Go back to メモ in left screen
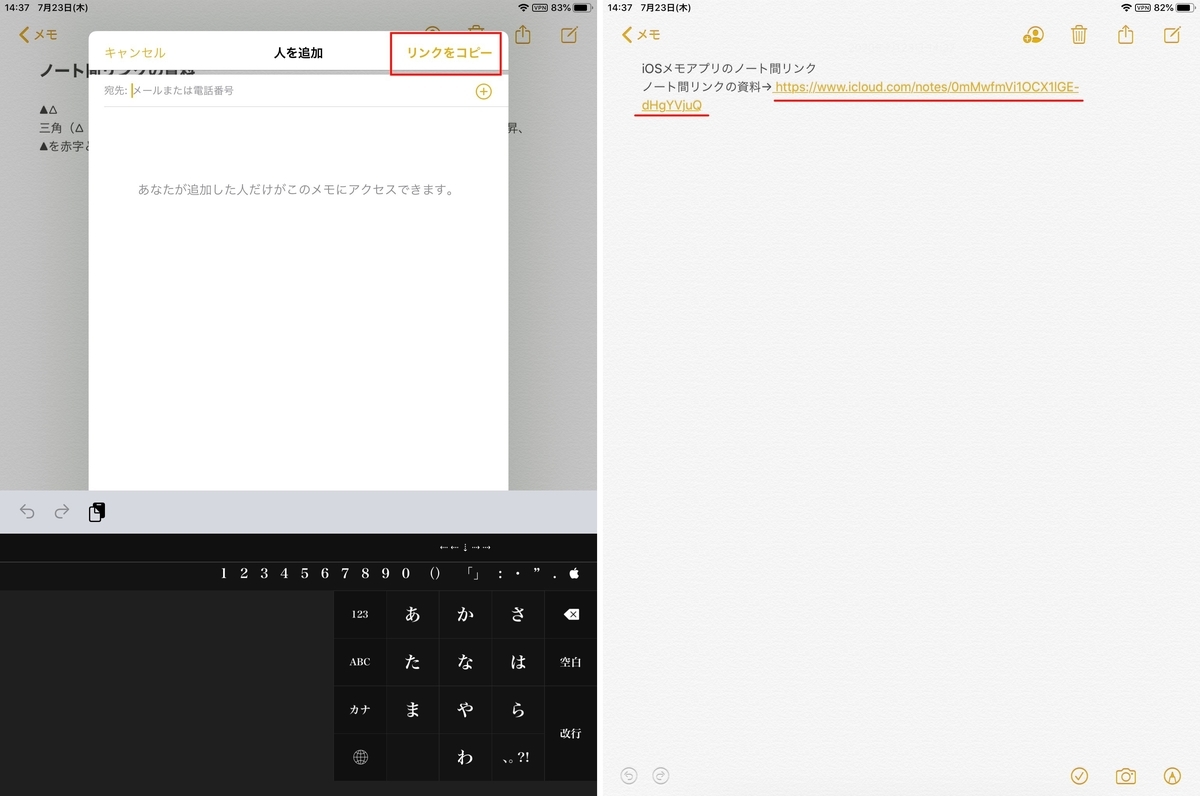This screenshot has width=1200, height=796. tap(39, 35)
